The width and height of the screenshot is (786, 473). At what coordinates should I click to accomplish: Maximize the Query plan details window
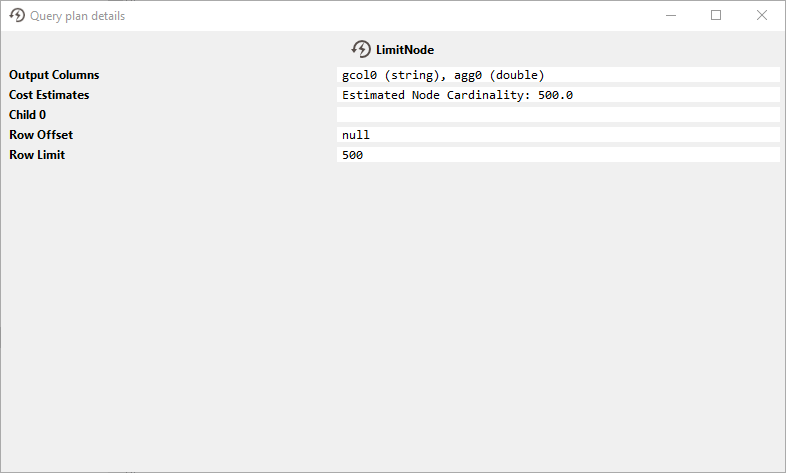click(x=716, y=16)
